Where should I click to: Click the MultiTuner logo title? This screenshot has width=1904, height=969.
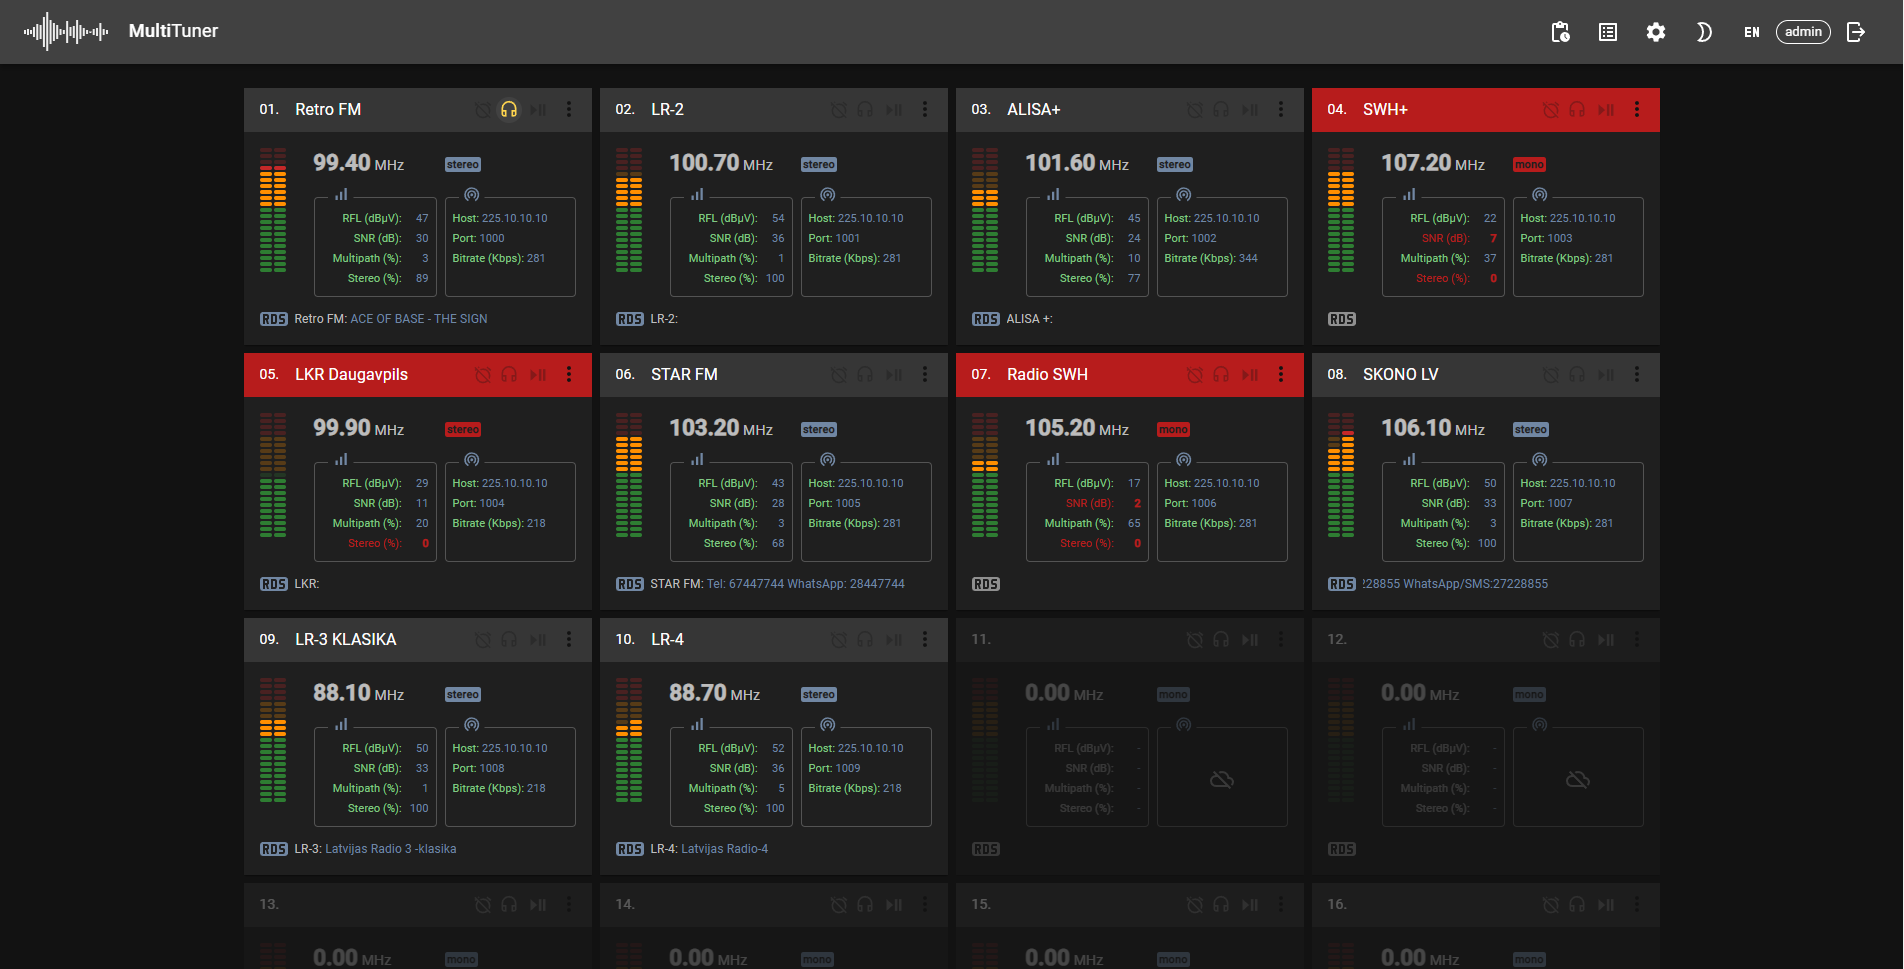tap(173, 31)
